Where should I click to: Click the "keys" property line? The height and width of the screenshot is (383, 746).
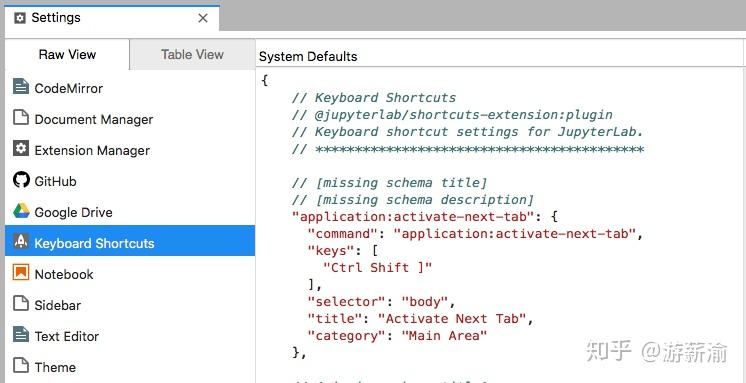(343, 251)
